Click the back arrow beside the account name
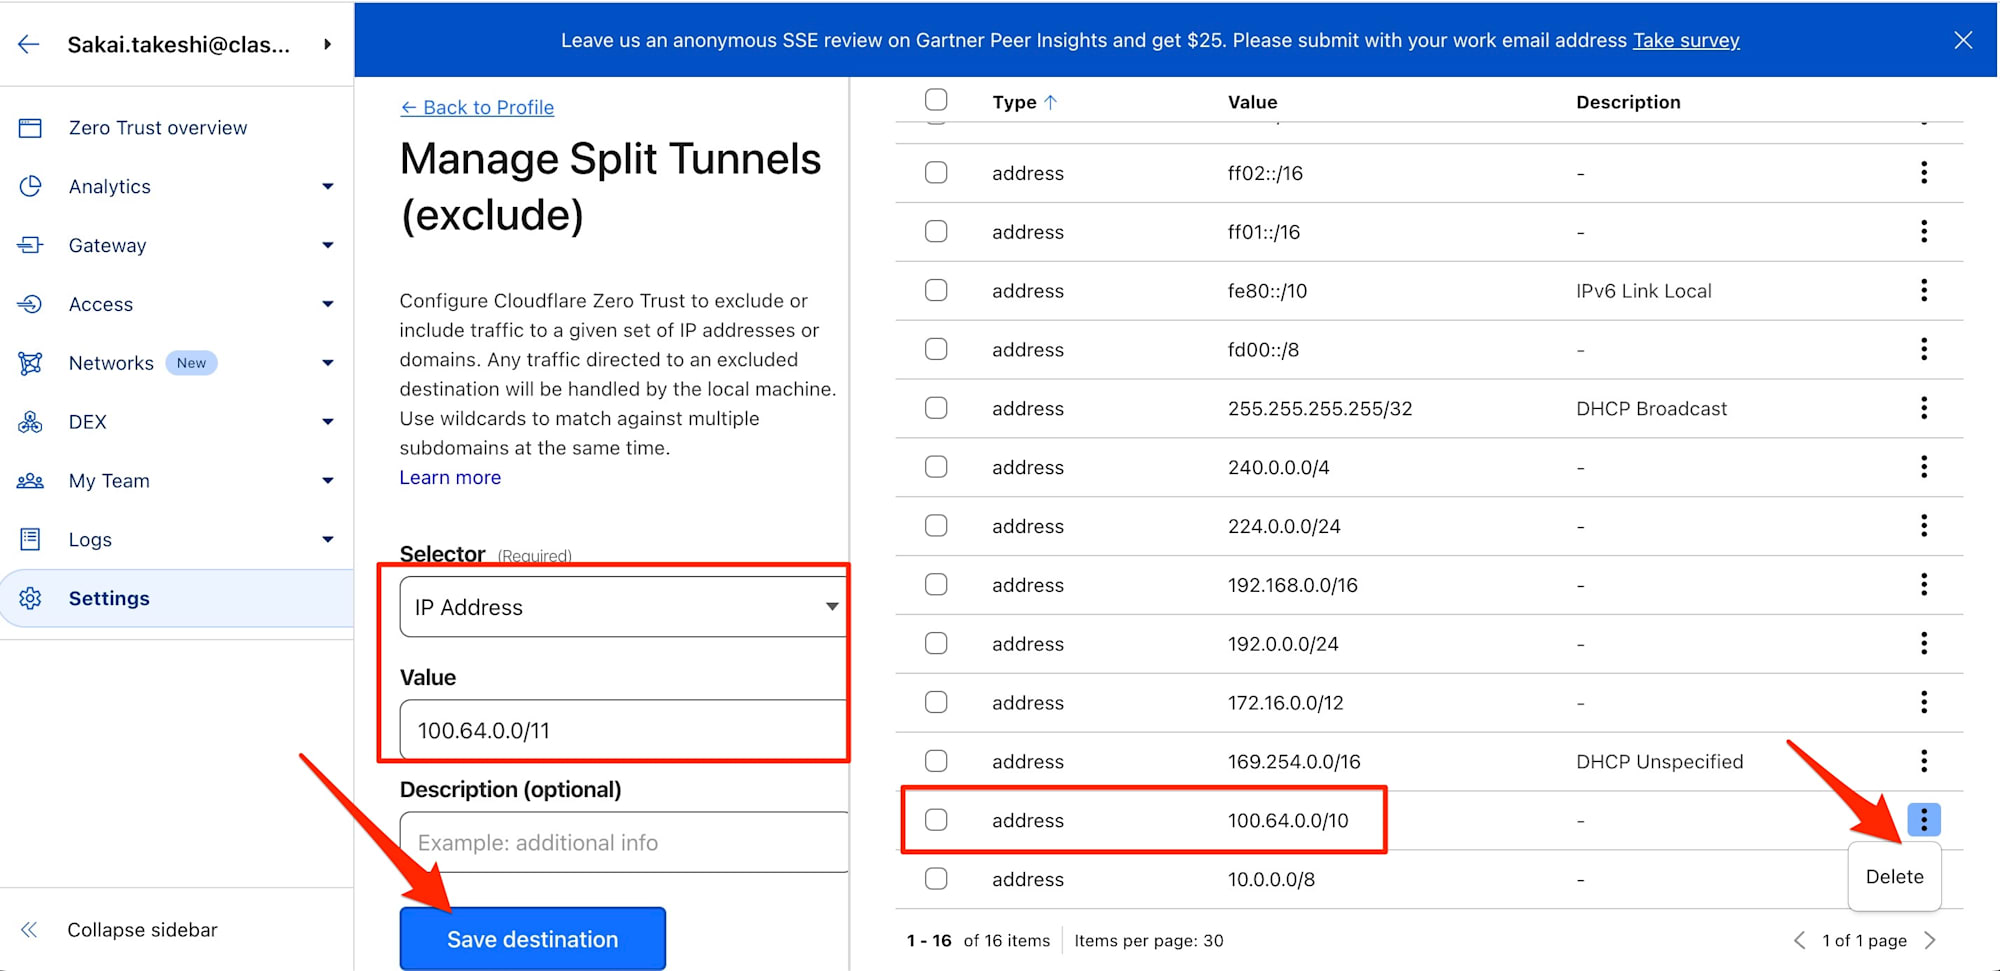The width and height of the screenshot is (2000, 971). click(29, 44)
